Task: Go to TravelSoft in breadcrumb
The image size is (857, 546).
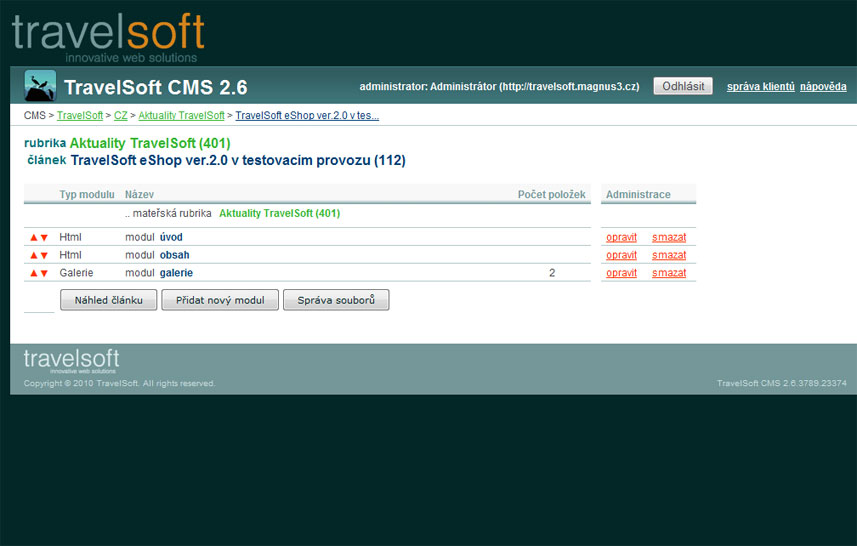Action: pyautogui.click(x=80, y=115)
